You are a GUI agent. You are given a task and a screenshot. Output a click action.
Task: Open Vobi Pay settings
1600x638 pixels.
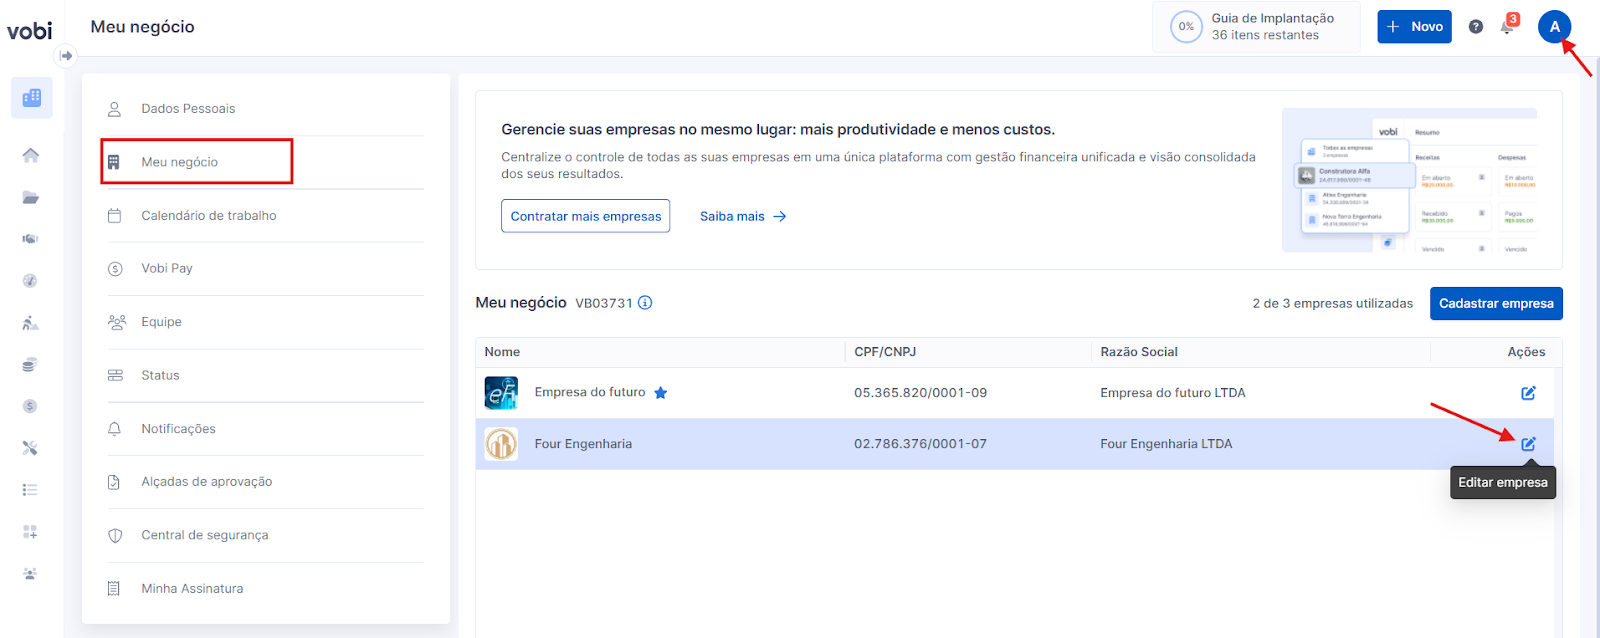pos(265,268)
